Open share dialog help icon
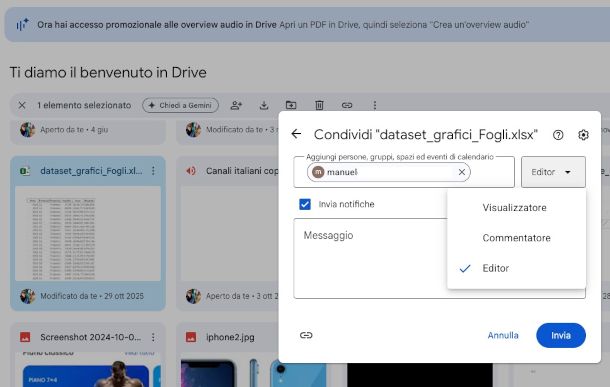Viewport: 610px width, 387px height. coord(558,135)
